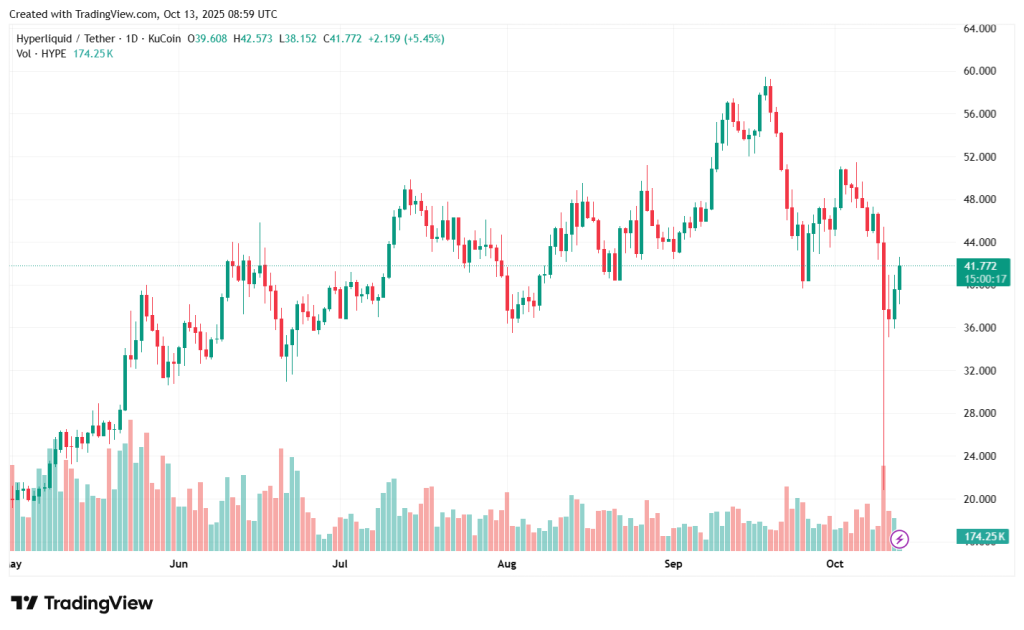
Task: Select the Jun marker on time axis
Action: pyautogui.click(x=179, y=564)
